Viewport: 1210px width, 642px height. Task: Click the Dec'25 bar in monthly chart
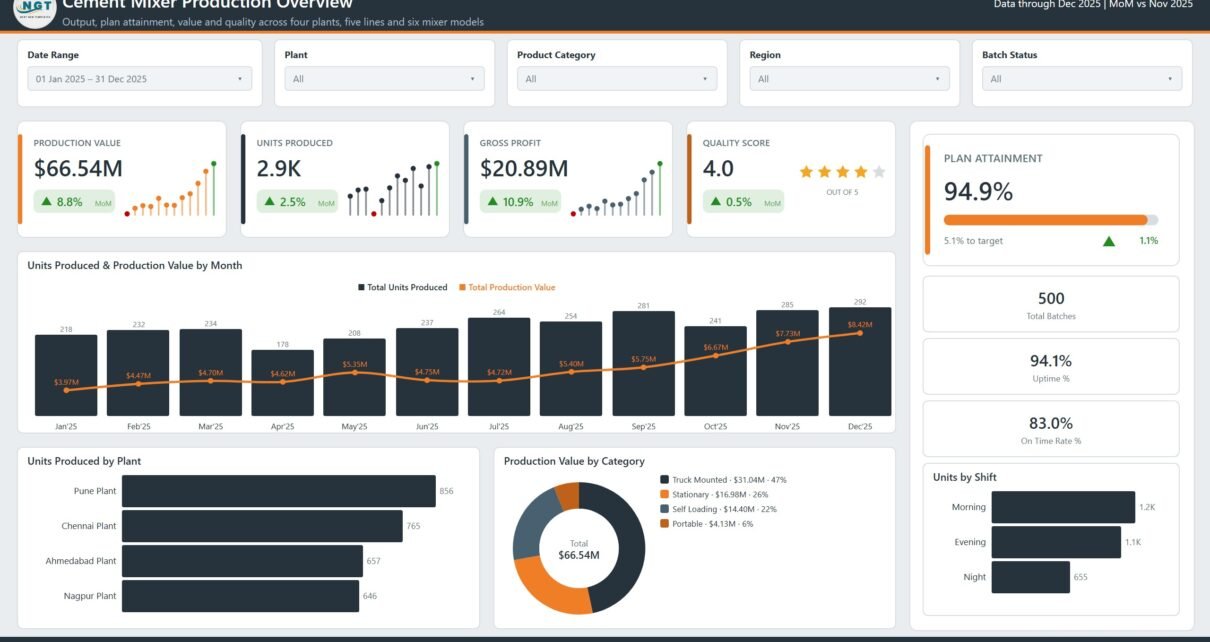click(x=860, y=361)
